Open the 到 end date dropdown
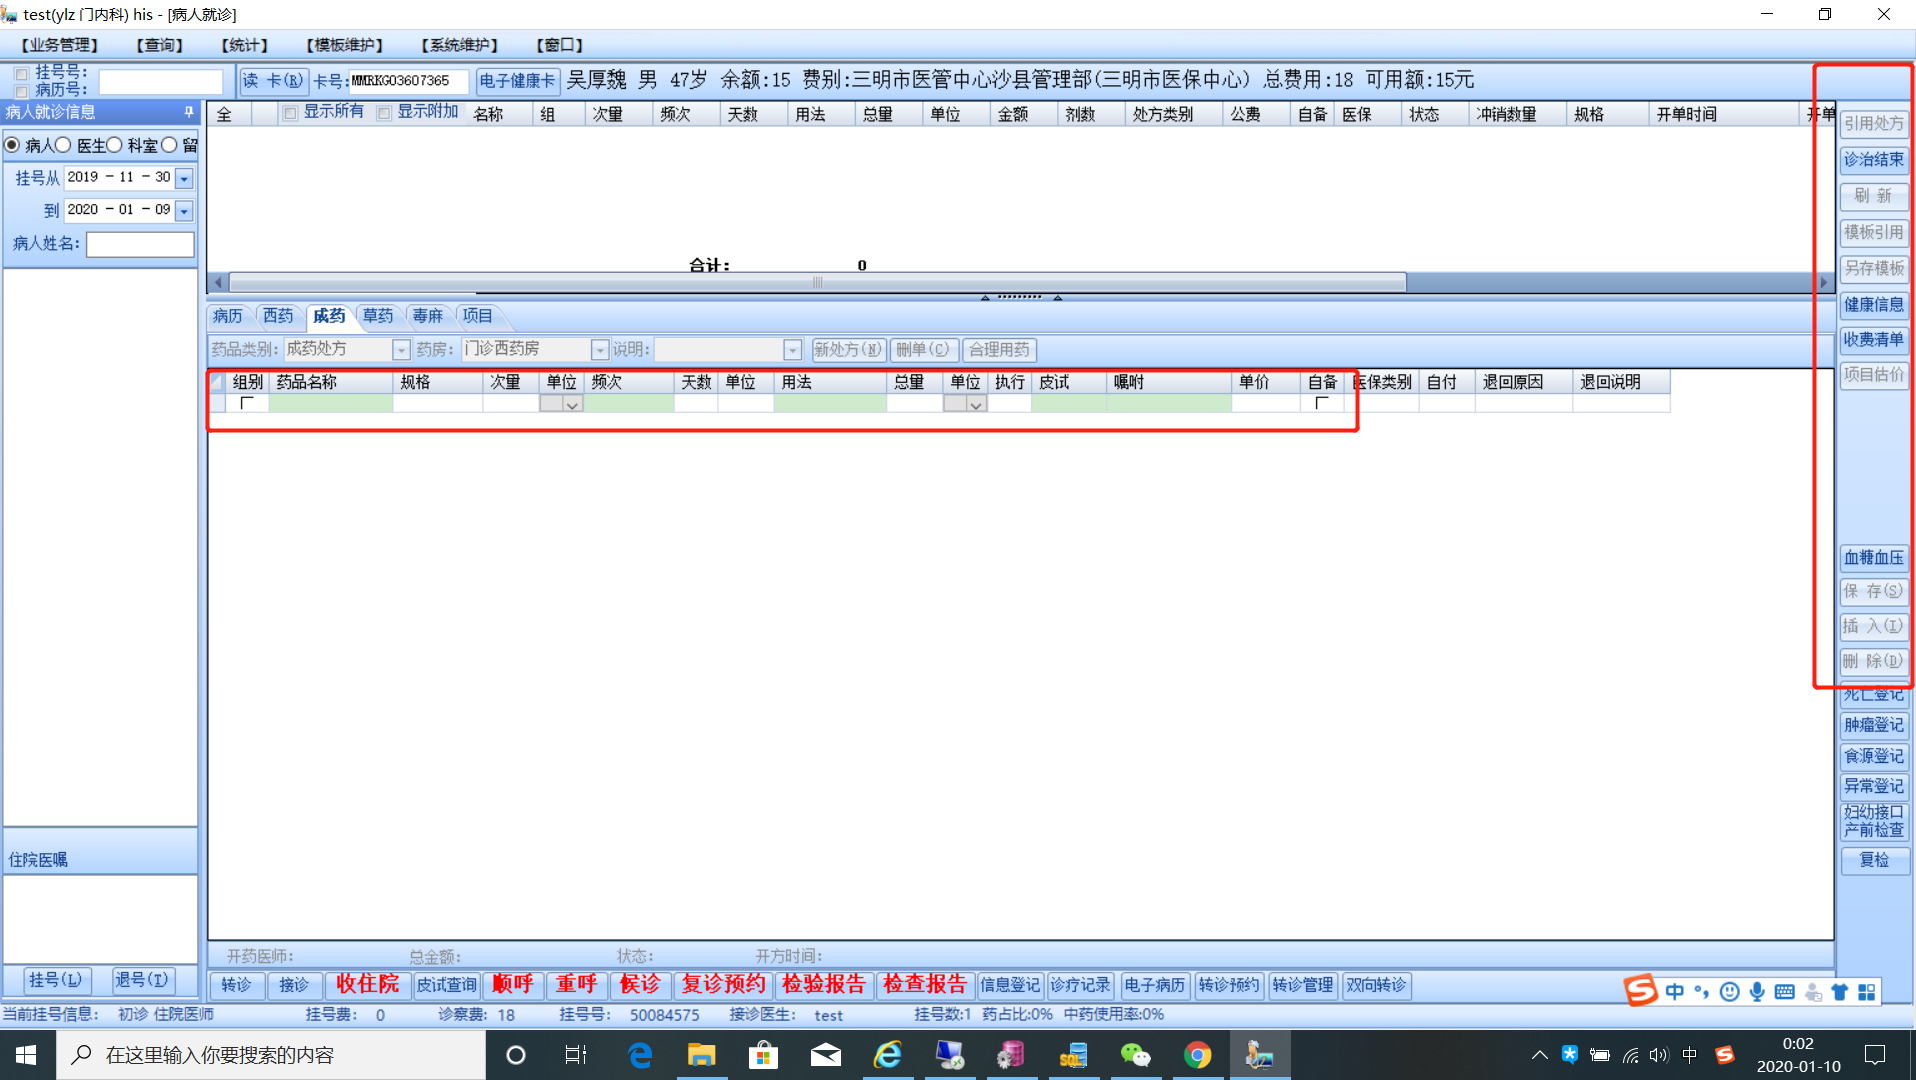Screen dimensions: 1916x1080 [x=184, y=211]
